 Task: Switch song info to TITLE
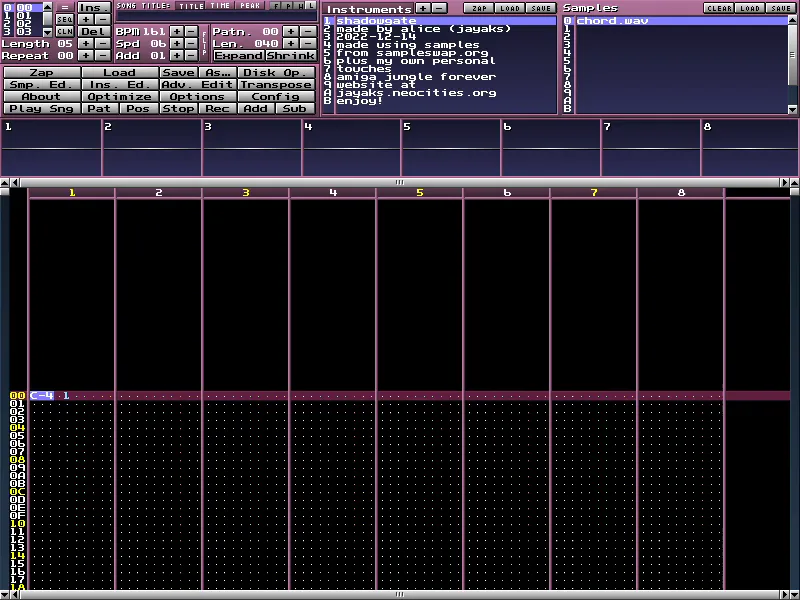[191, 6]
